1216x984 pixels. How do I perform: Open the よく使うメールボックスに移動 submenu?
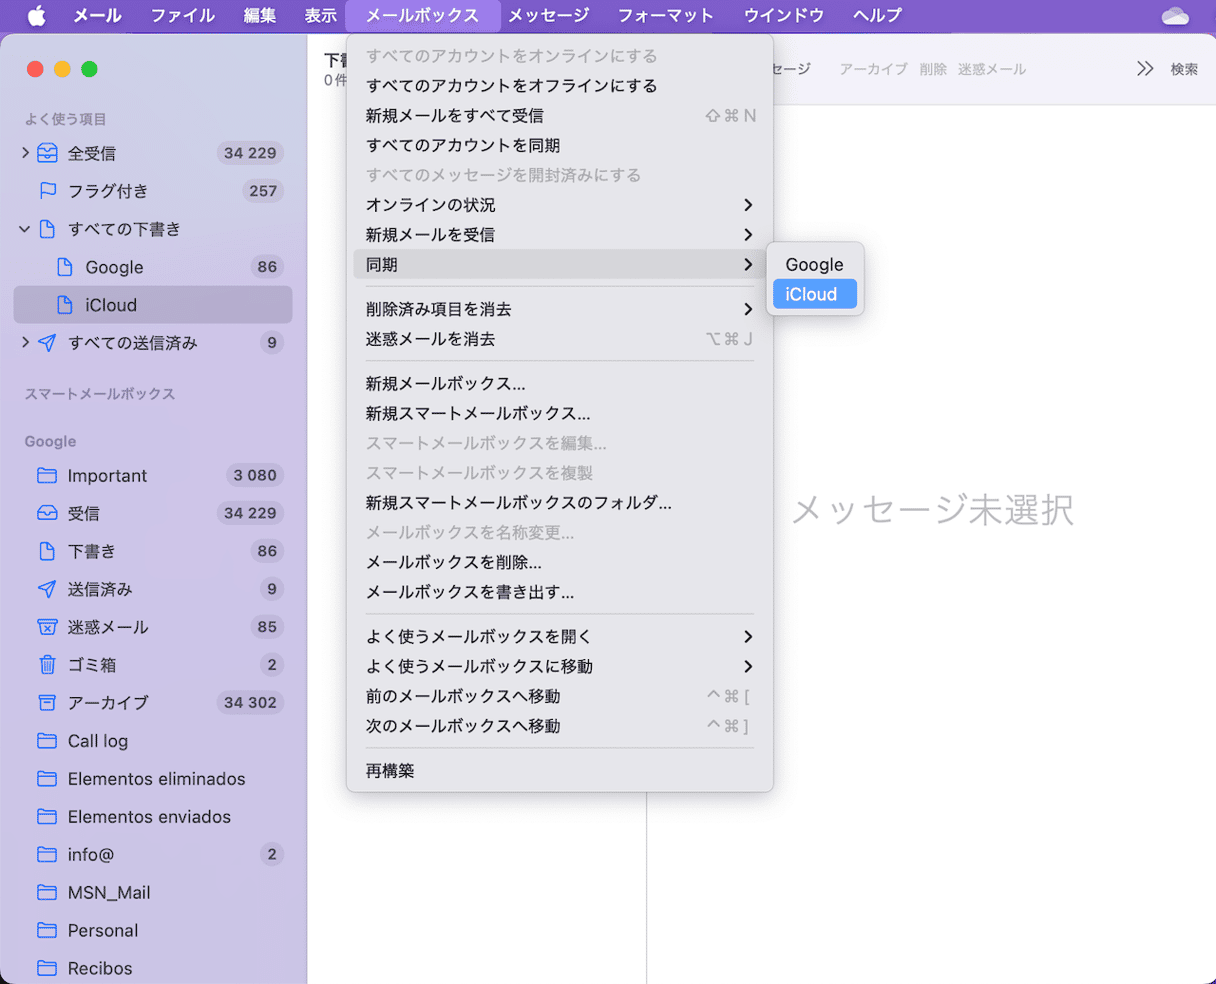click(x=560, y=666)
